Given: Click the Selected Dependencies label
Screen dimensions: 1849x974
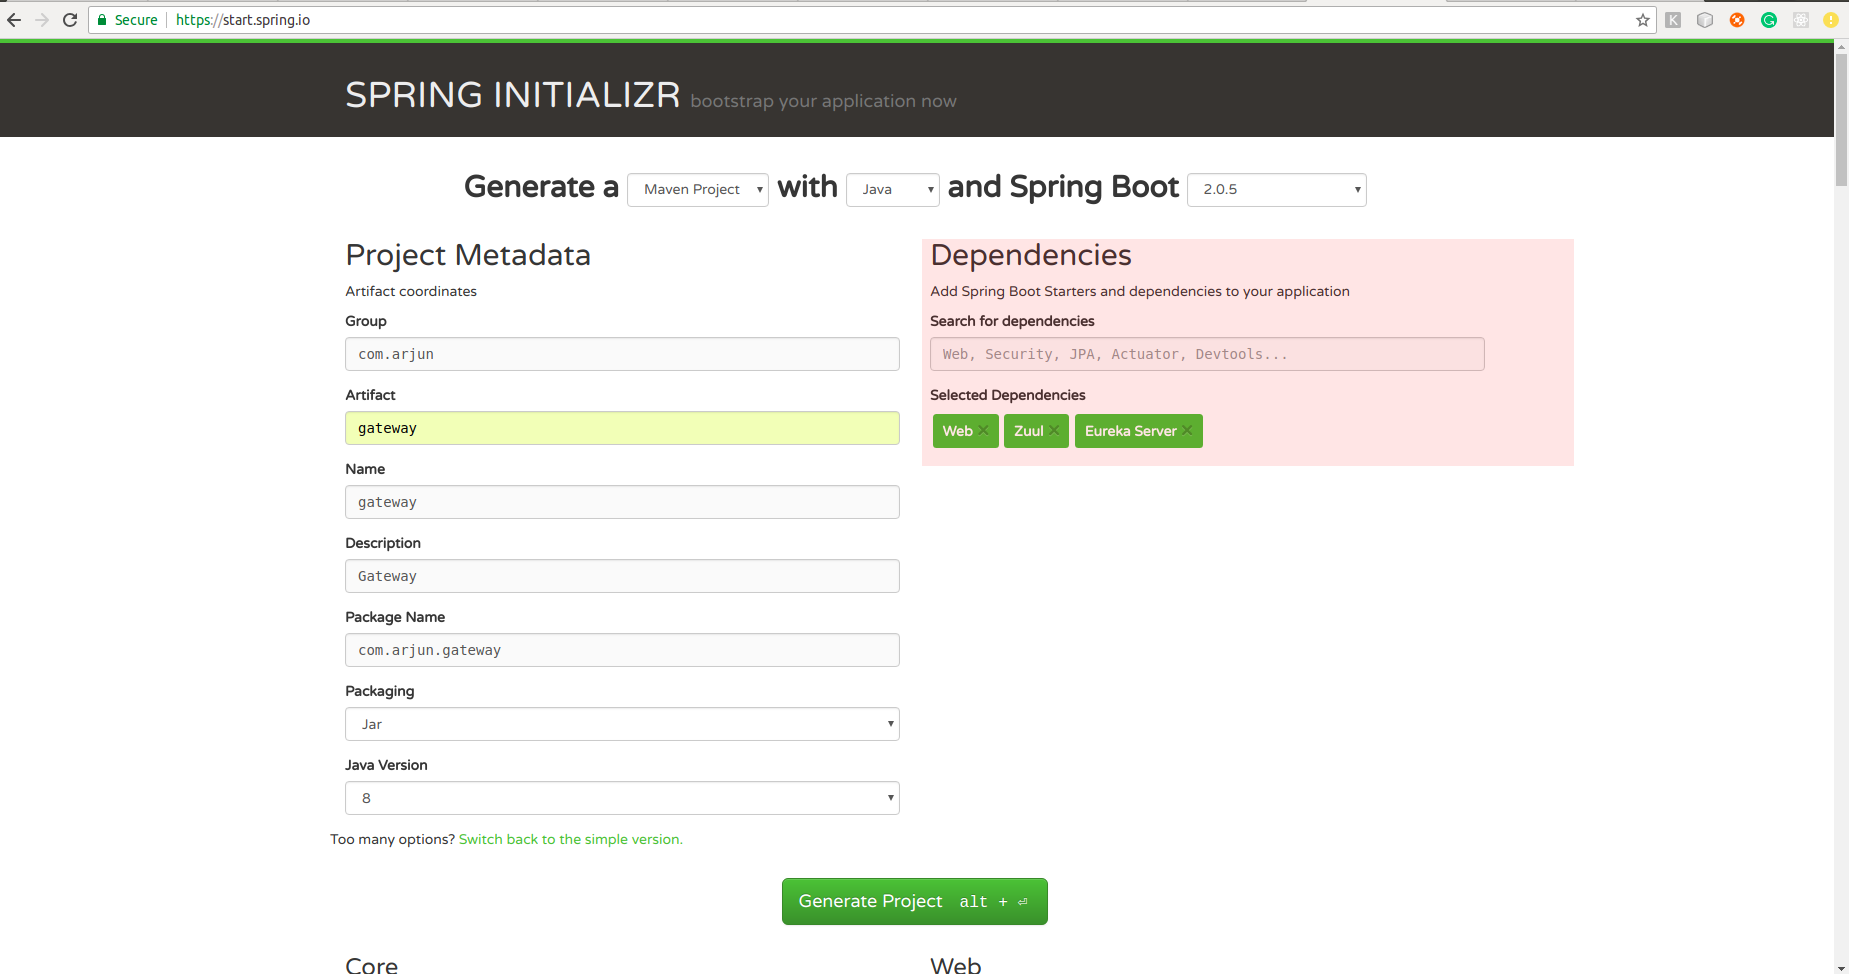Looking at the screenshot, I should click(x=1007, y=395).
